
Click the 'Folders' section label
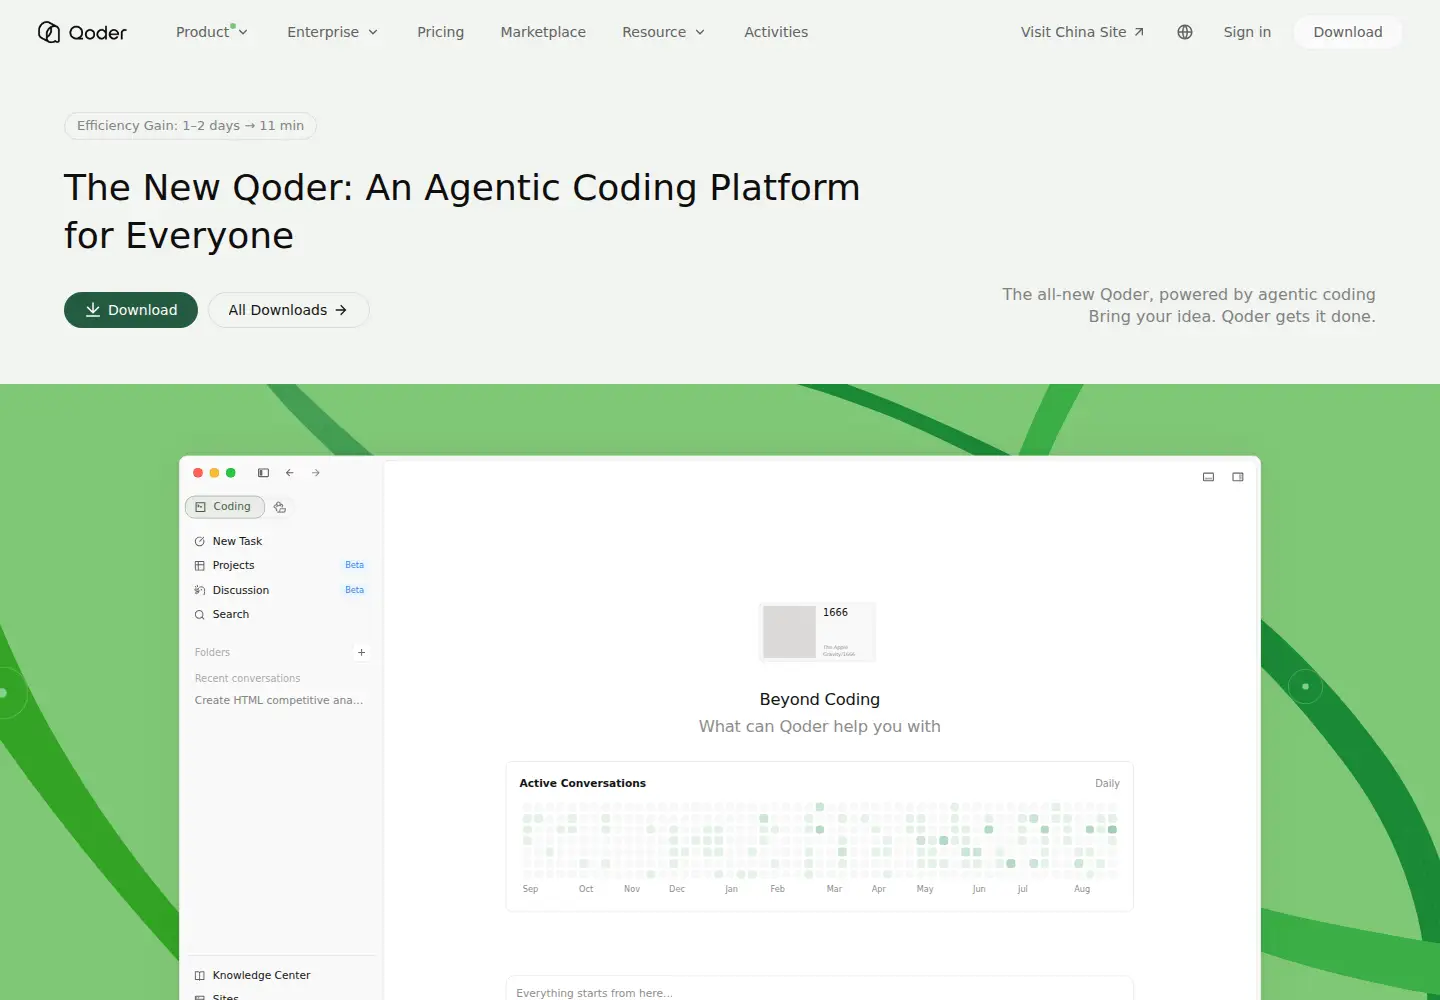(212, 652)
